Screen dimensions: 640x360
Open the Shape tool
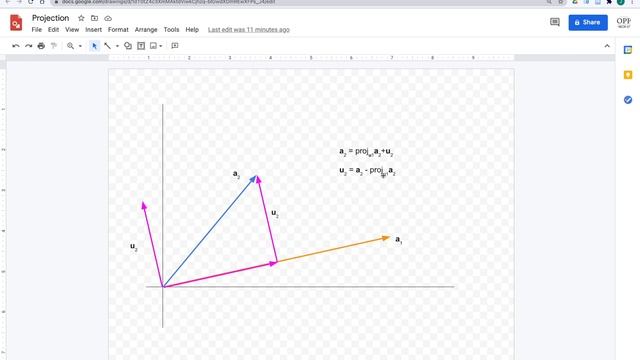tap(128, 46)
